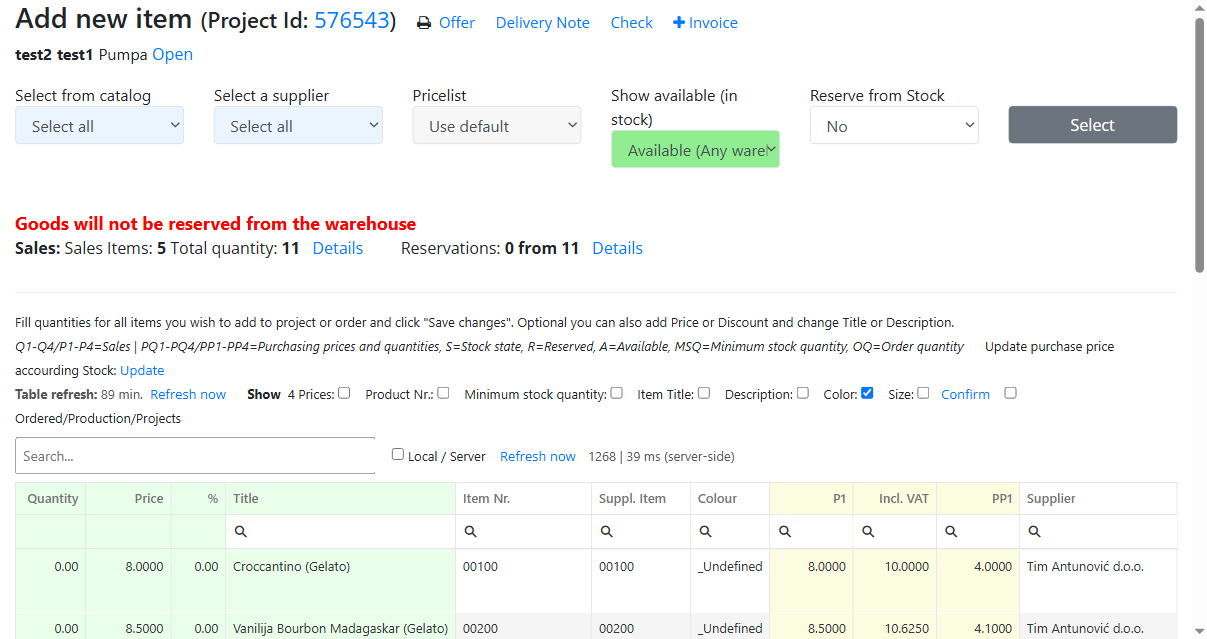Open Reservations Details link
1207x639 pixels.
[x=617, y=248]
